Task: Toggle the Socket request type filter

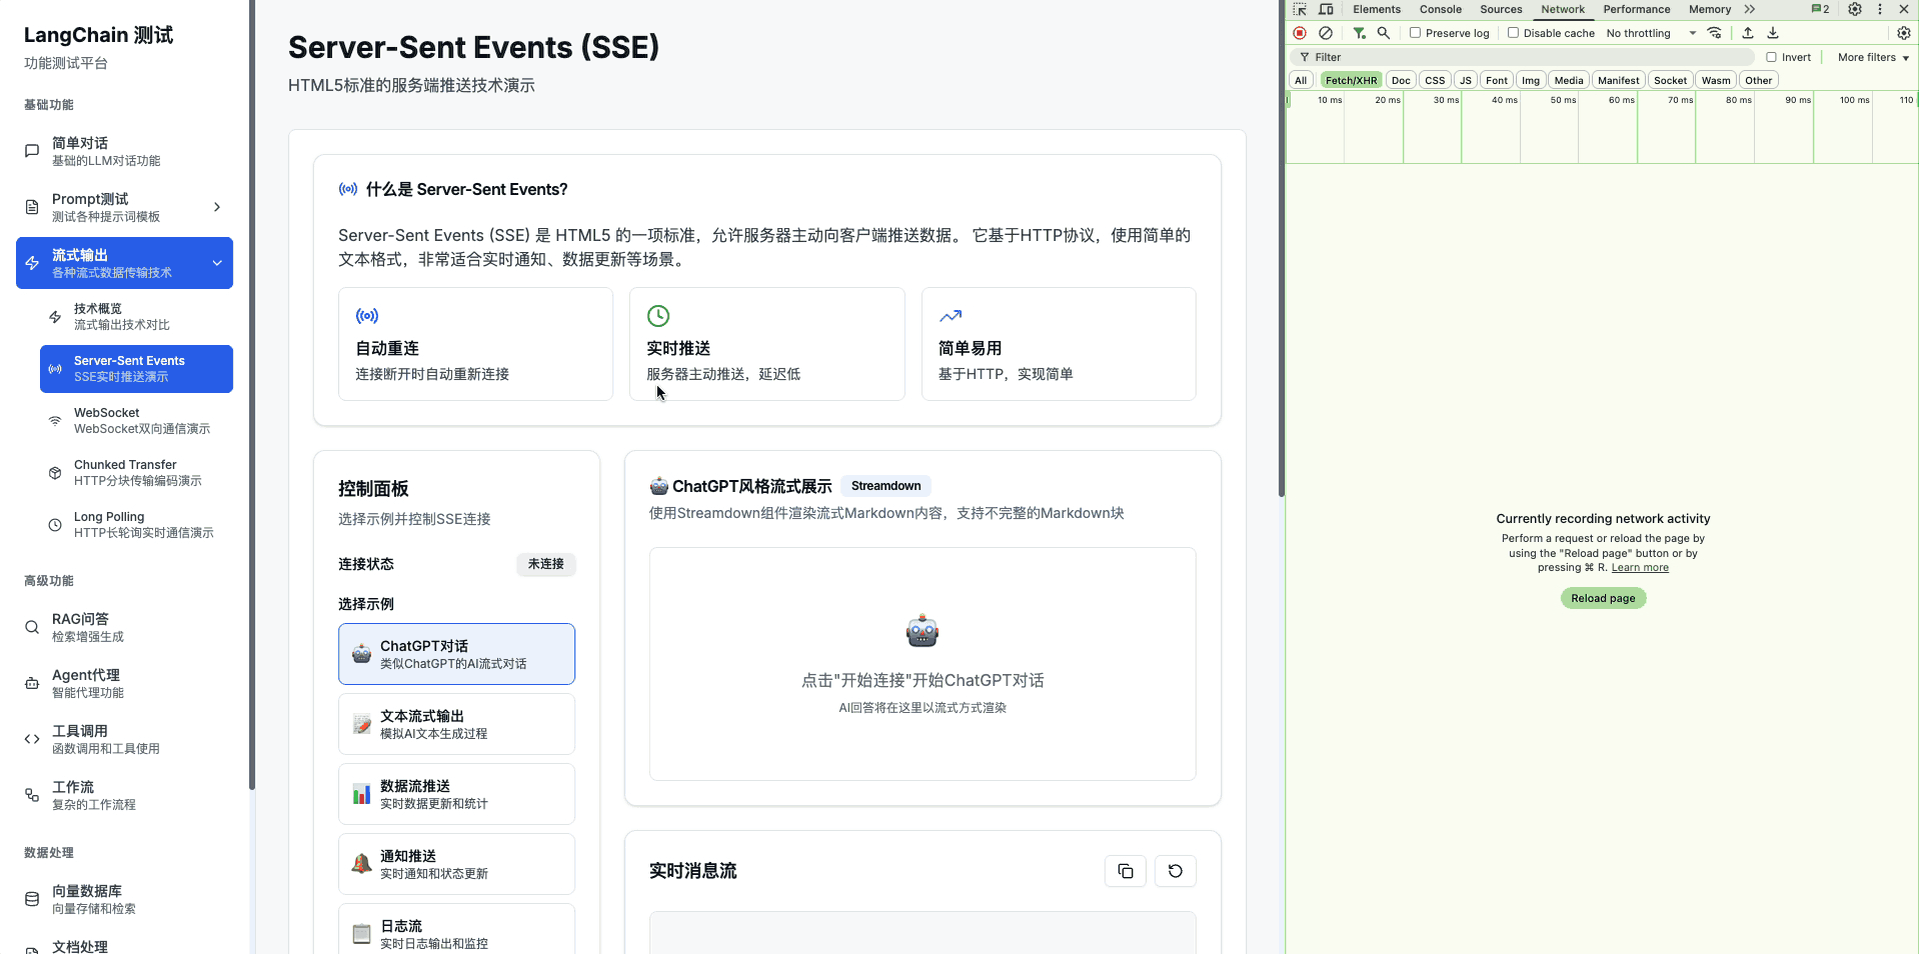Action: [1670, 80]
